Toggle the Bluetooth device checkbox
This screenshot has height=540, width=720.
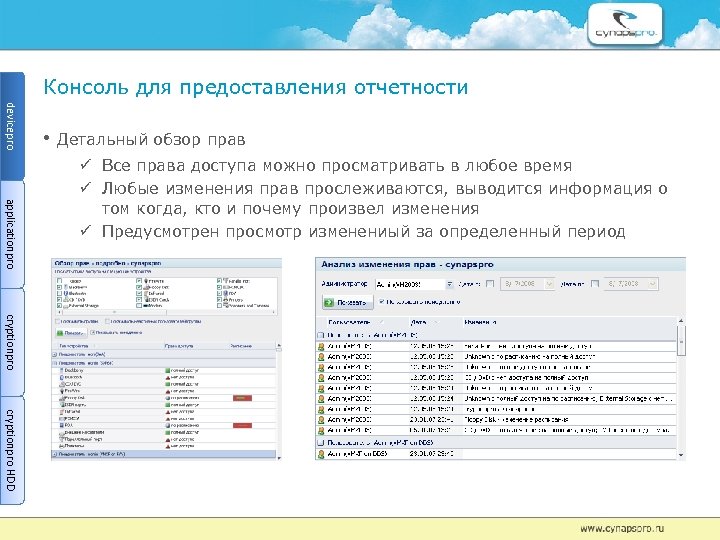point(59,293)
